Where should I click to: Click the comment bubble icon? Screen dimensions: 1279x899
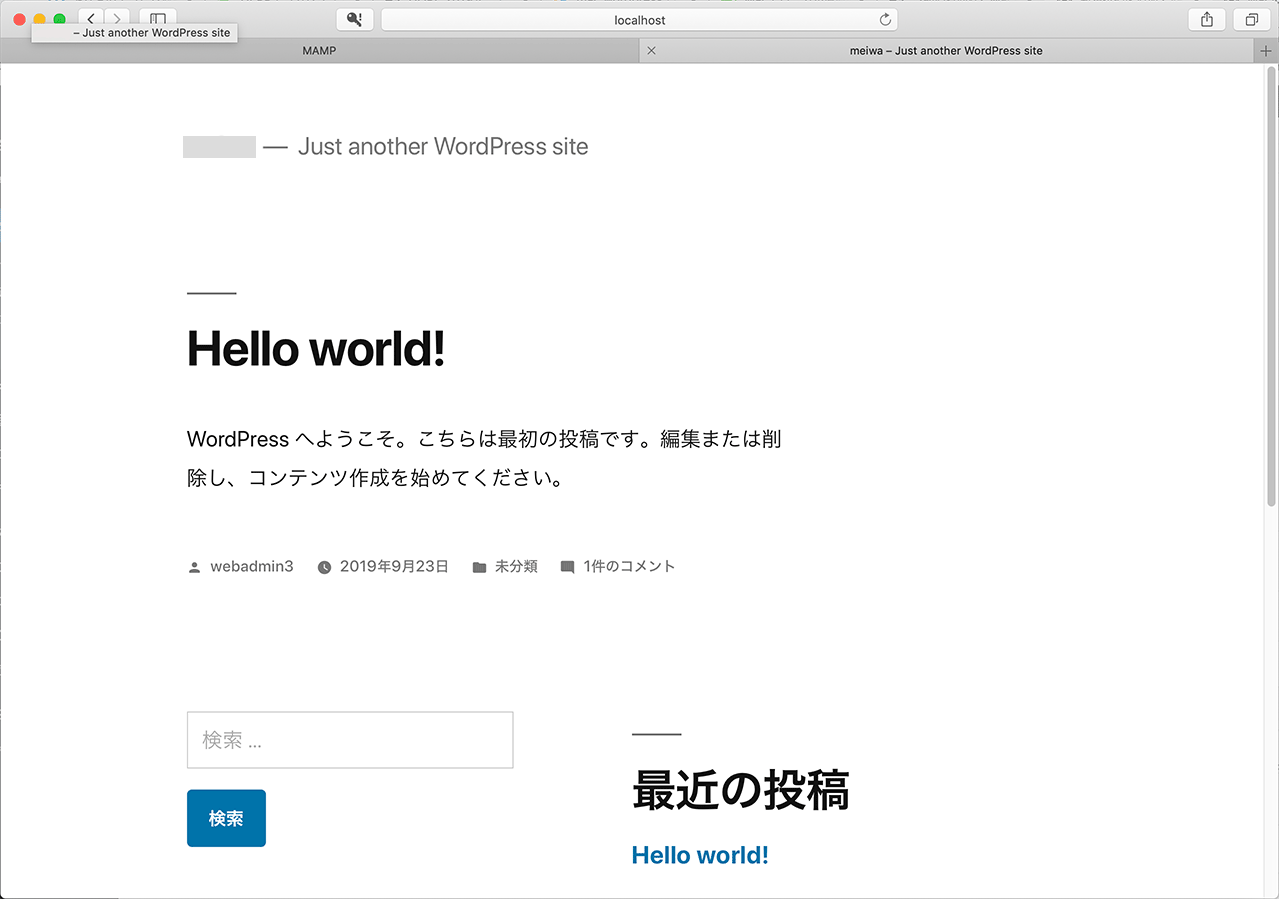(567, 567)
